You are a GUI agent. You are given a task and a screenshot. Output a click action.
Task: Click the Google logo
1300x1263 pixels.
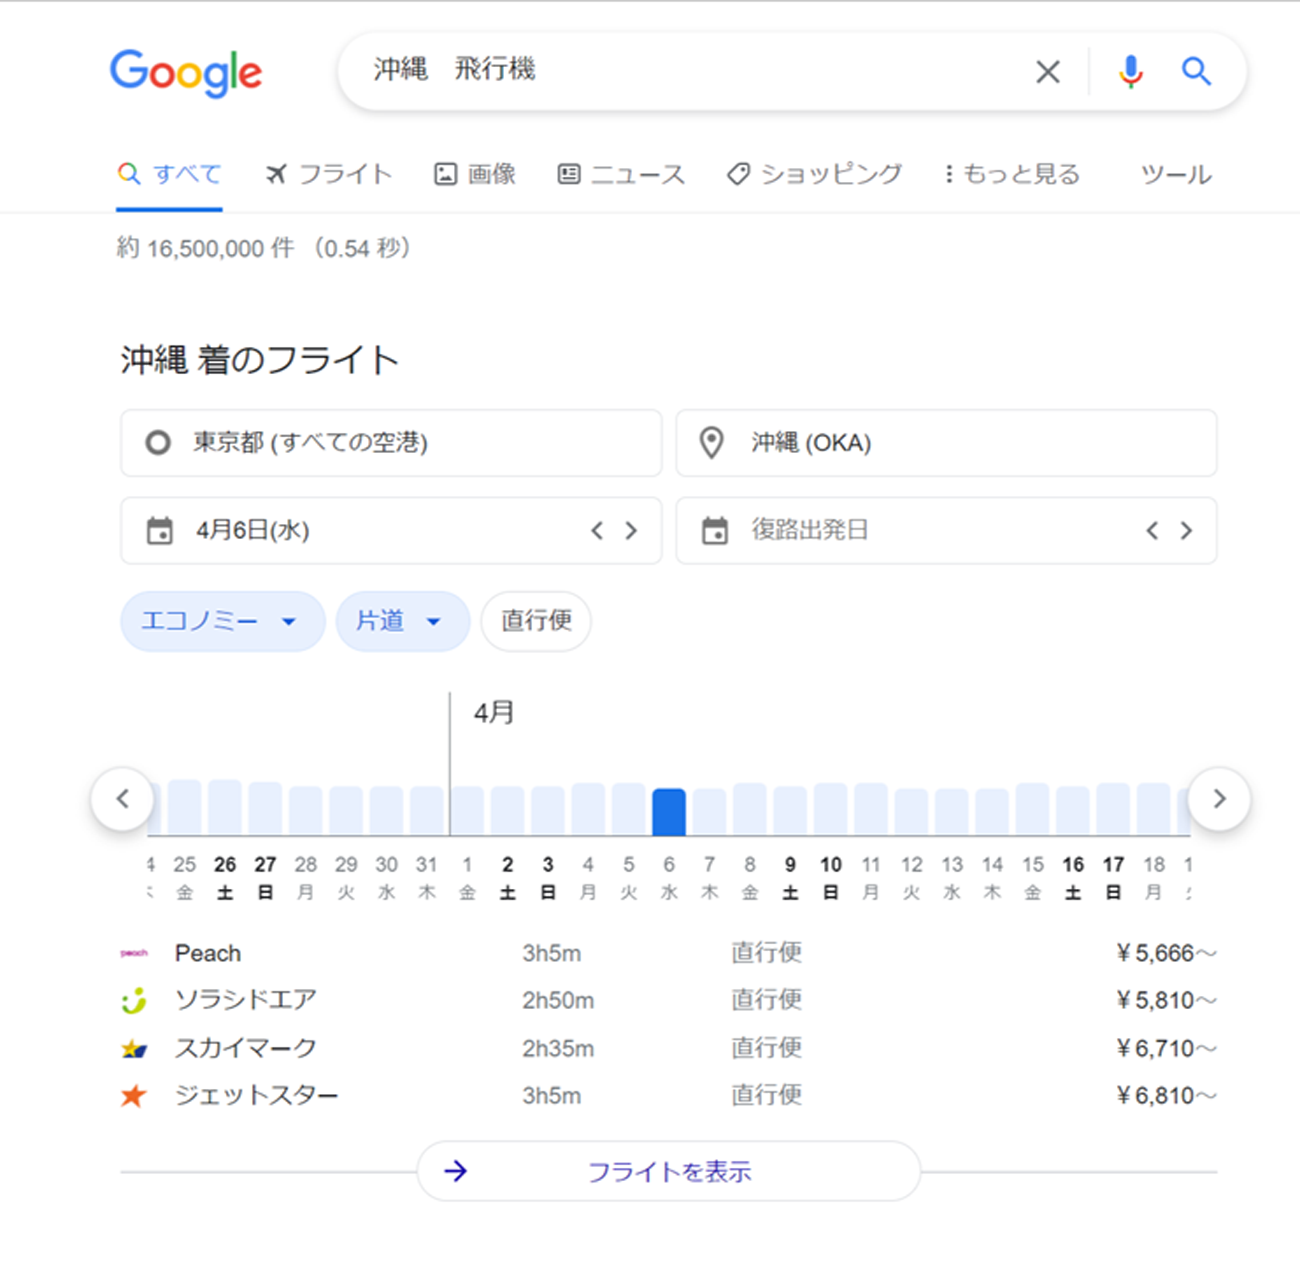tap(186, 72)
